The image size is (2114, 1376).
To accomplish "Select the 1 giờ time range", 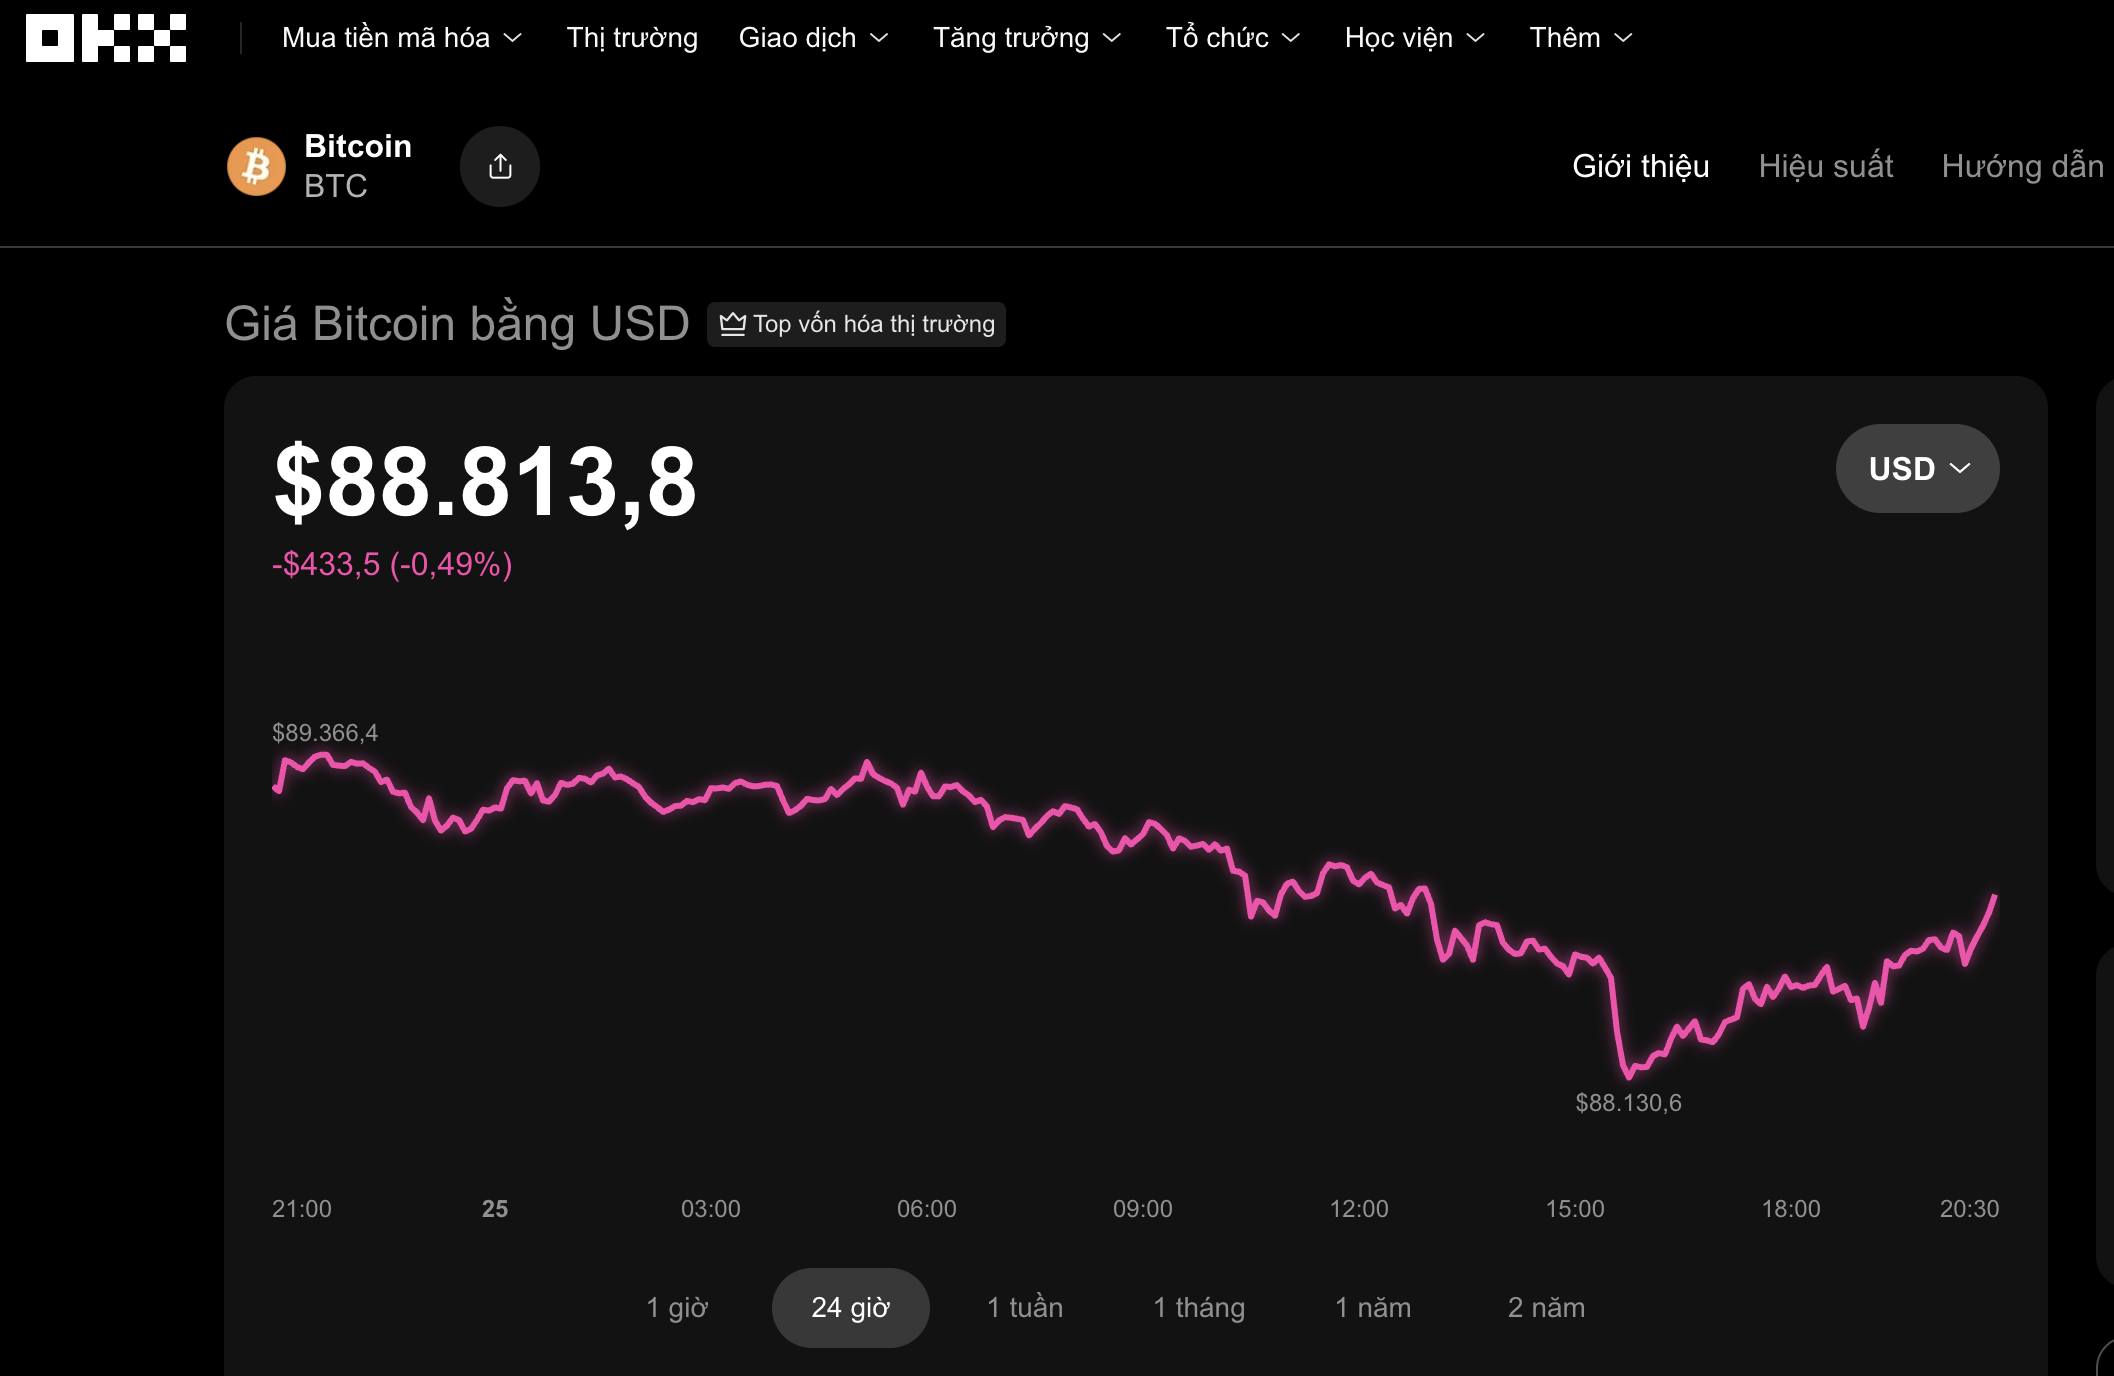I will coord(678,1307).
